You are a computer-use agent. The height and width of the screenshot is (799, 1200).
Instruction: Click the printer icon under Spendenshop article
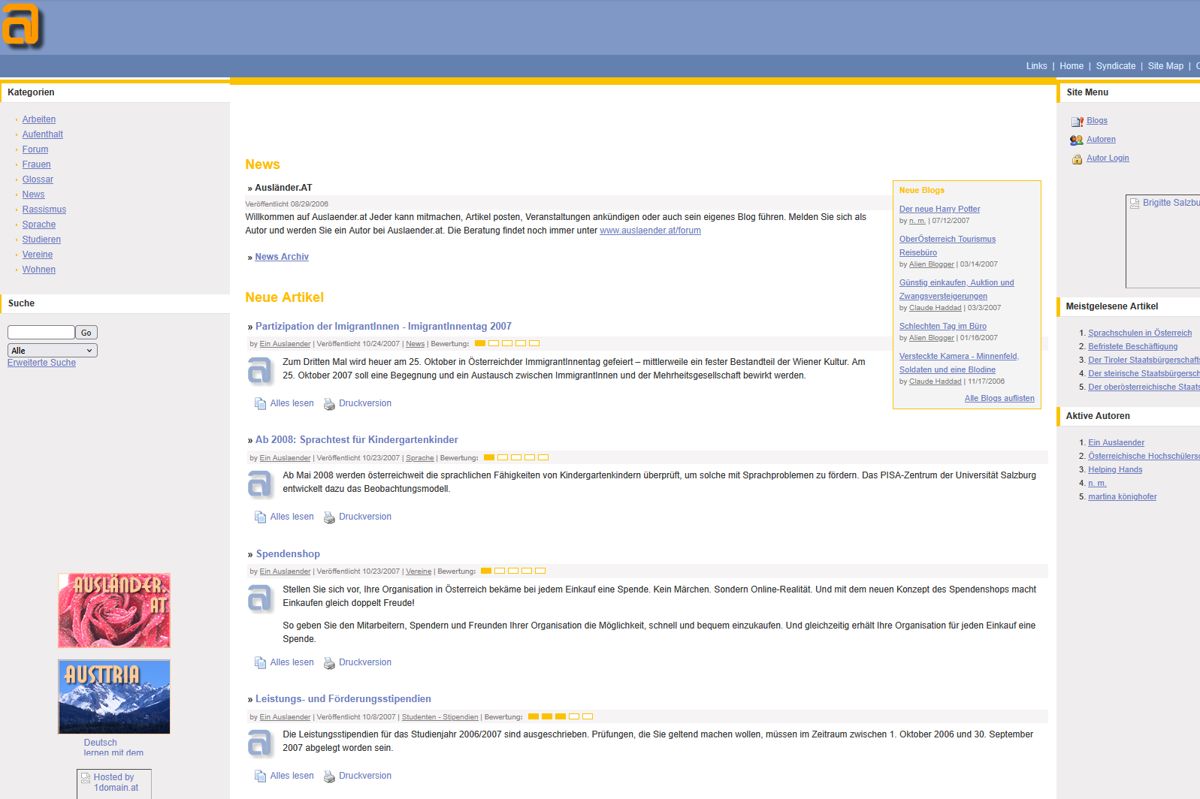(329, 663)
